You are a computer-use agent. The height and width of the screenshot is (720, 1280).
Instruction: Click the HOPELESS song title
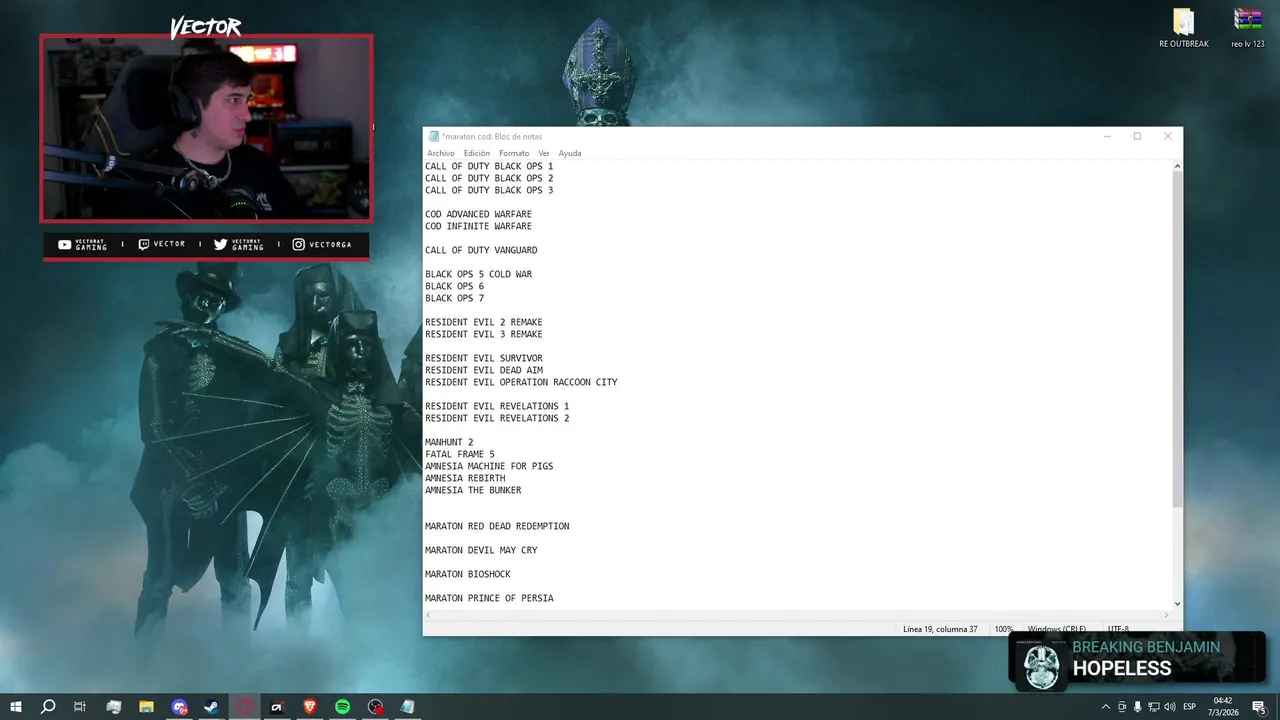[1122, 668]
